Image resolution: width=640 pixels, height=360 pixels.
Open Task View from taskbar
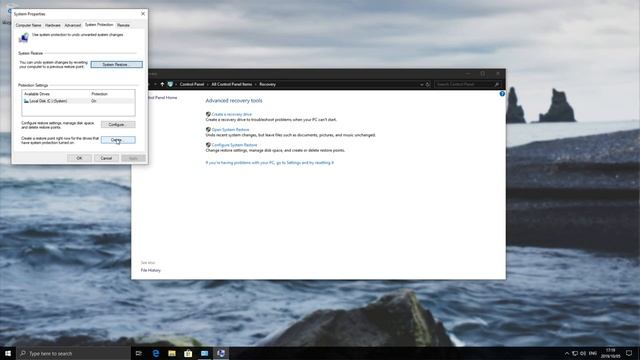139,353
